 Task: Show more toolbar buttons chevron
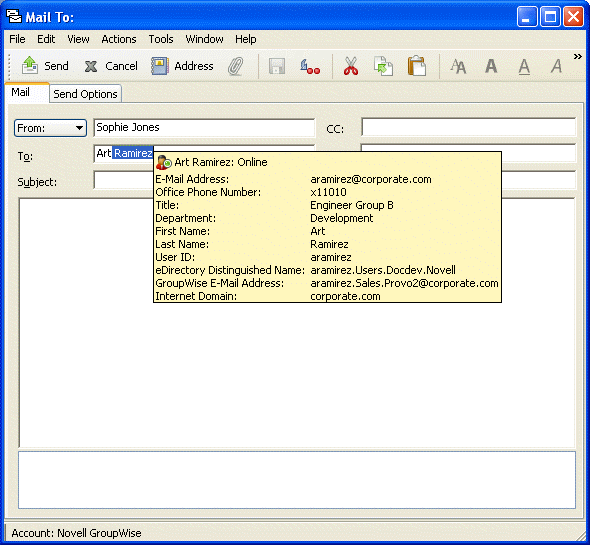pos(577,56)
